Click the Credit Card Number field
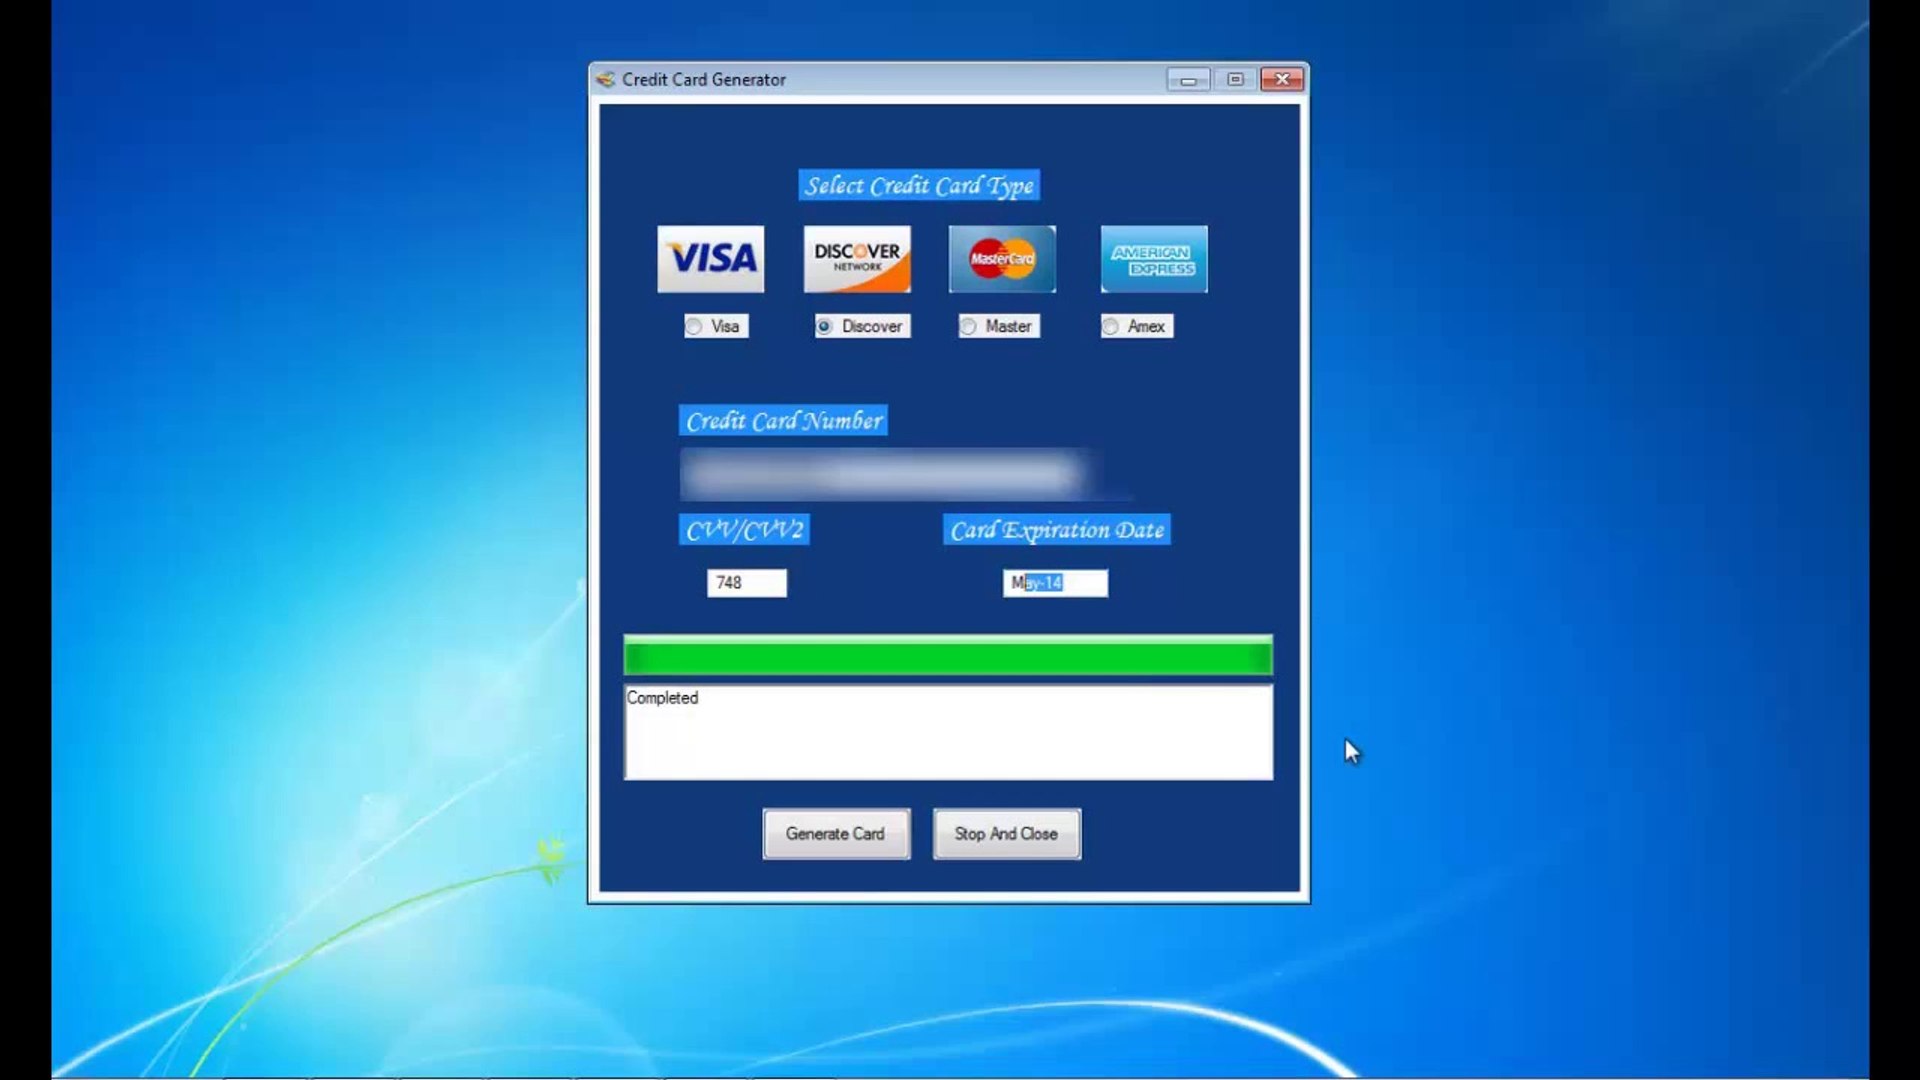Viewport: 1920px width, 1080px height. pos(880,475)
